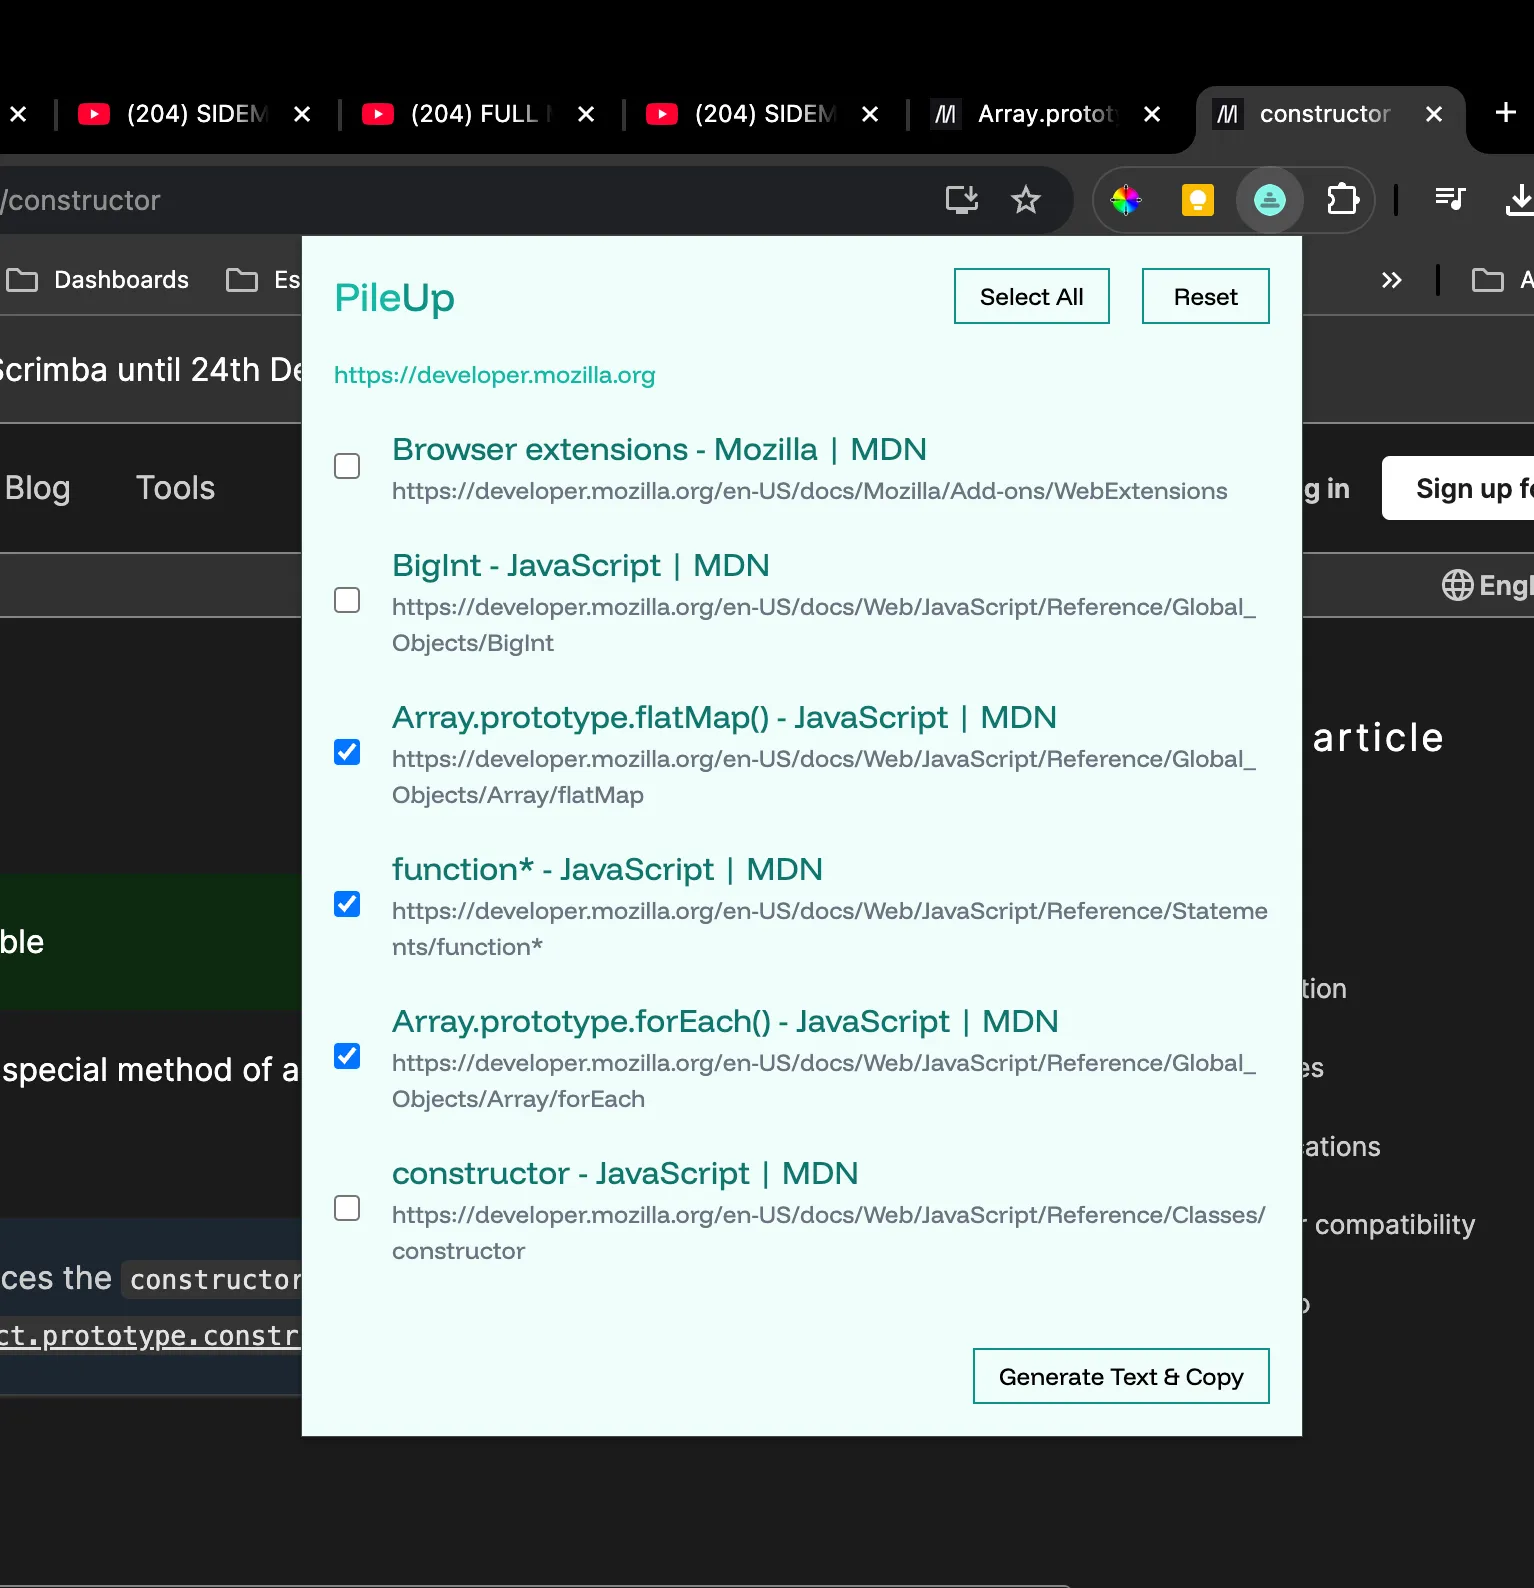Click the install app icon in address bar
Screen dimensions: 1534x1588
coord(961,200)
